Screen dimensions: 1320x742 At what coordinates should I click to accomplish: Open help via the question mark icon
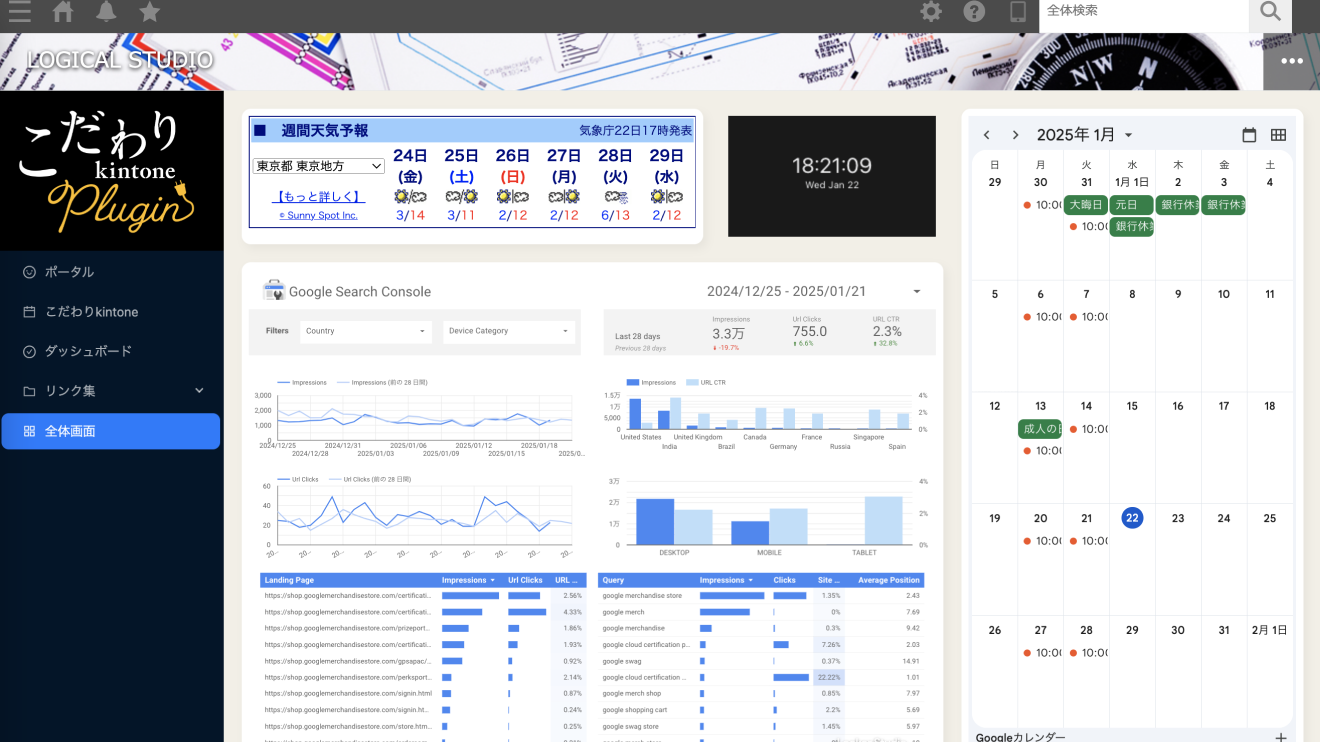974,12
